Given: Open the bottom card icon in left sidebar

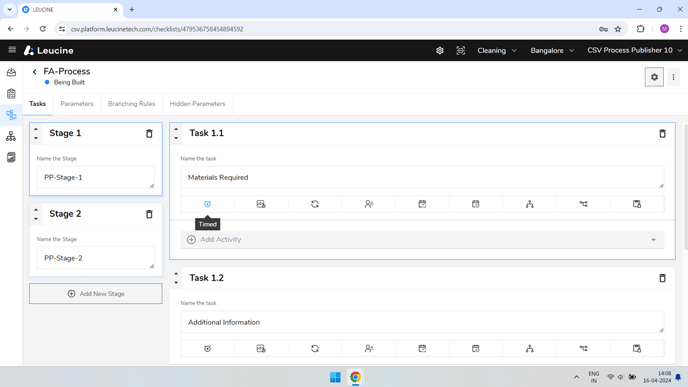Looking at the screenshot, I should 11,157.
